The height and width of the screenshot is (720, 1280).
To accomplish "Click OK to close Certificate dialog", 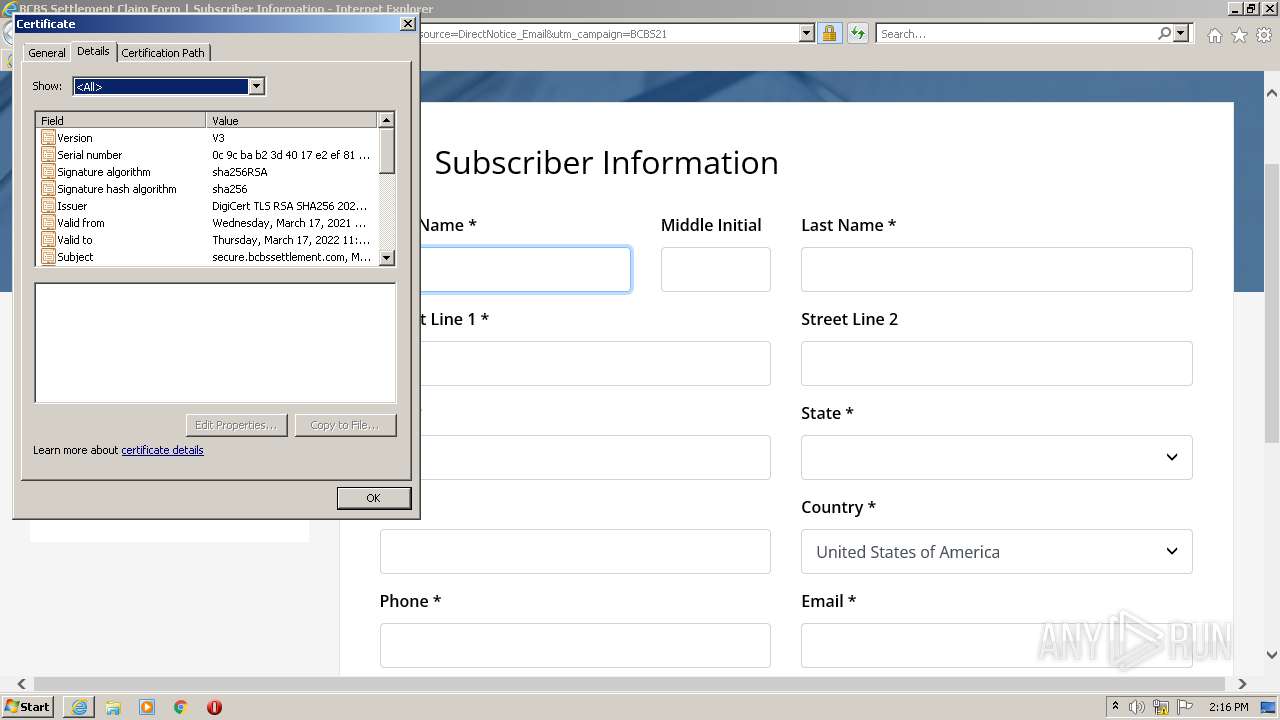I will click(x=373, y=498).
